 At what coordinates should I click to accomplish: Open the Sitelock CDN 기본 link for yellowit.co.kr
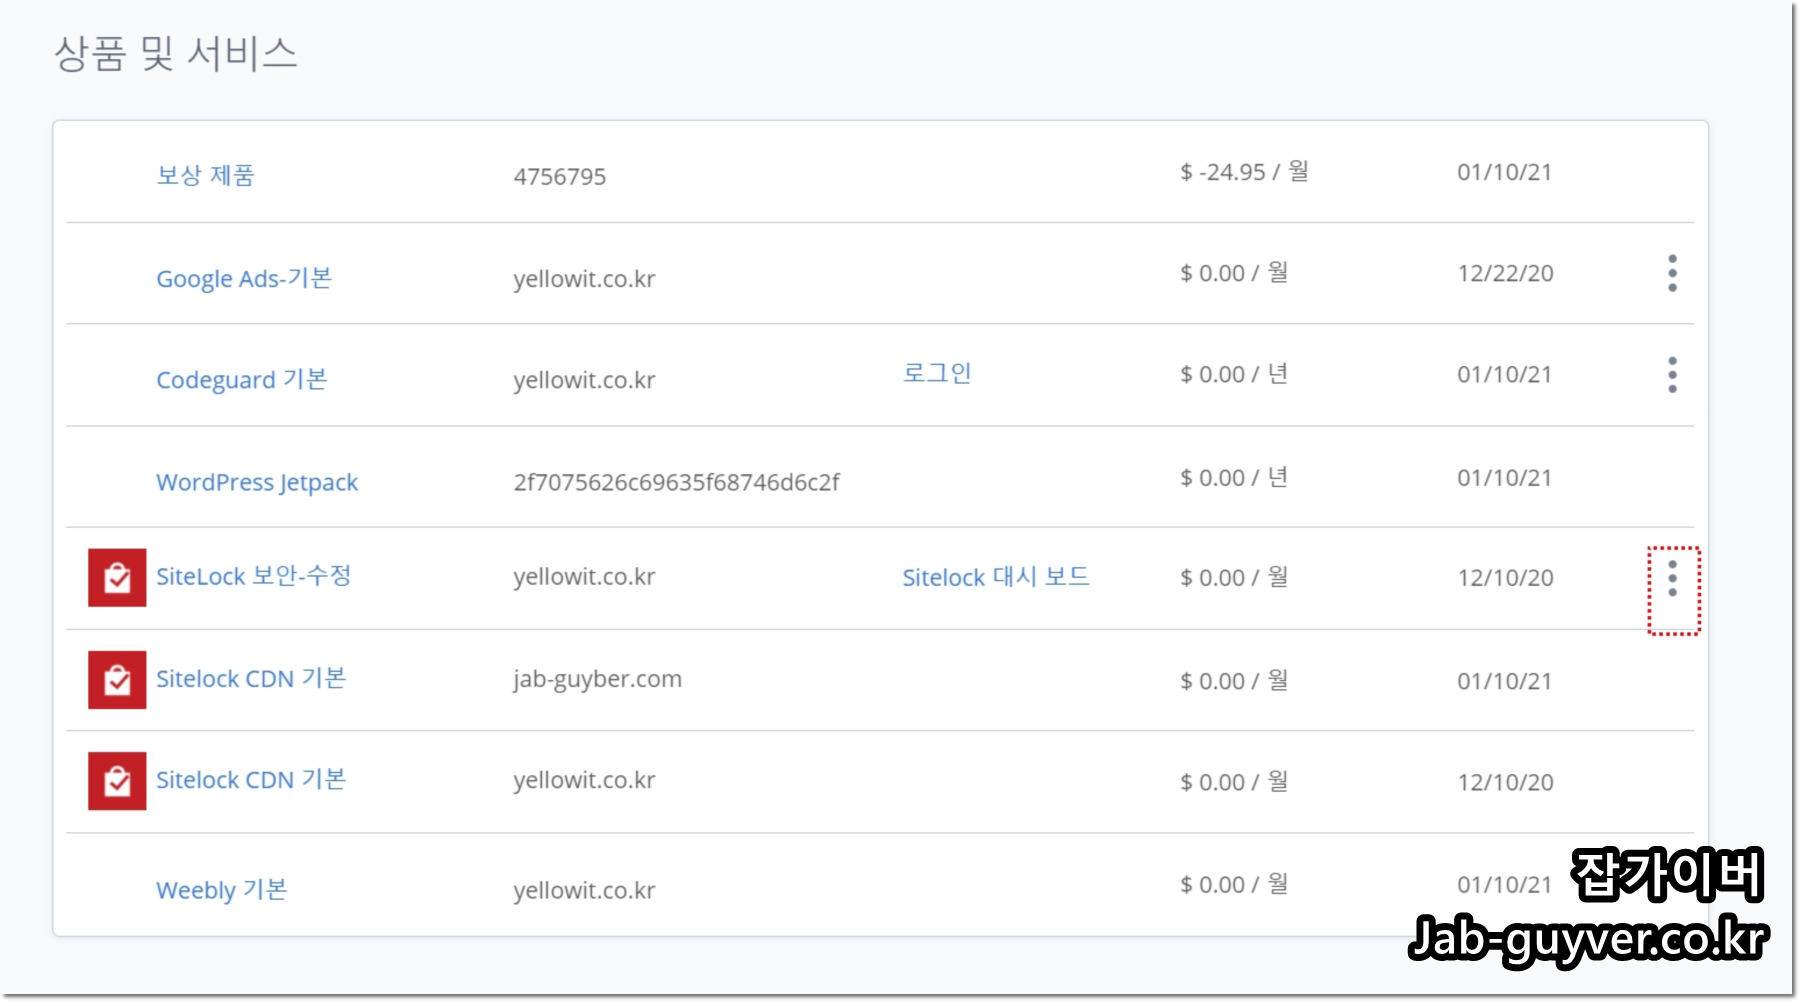click(251, 779)
